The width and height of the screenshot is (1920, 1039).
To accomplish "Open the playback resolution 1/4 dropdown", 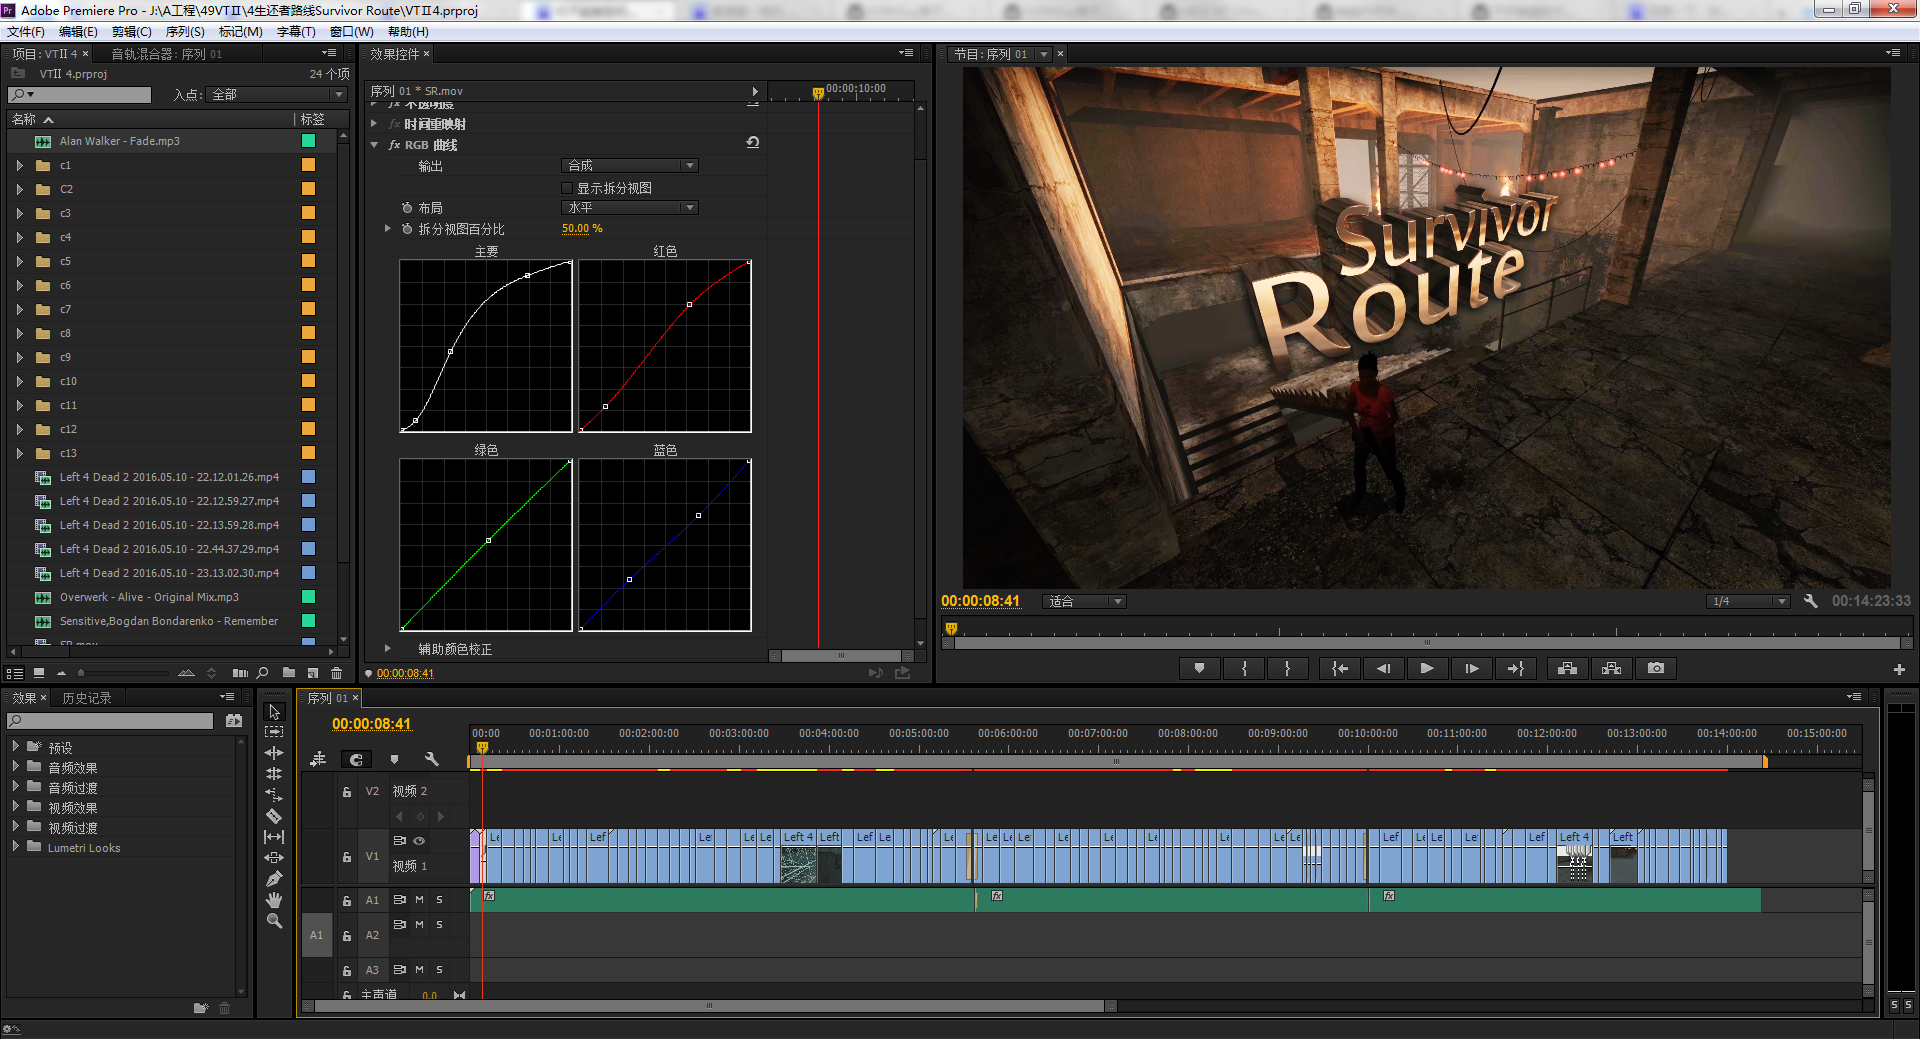I will (1749, 601).
